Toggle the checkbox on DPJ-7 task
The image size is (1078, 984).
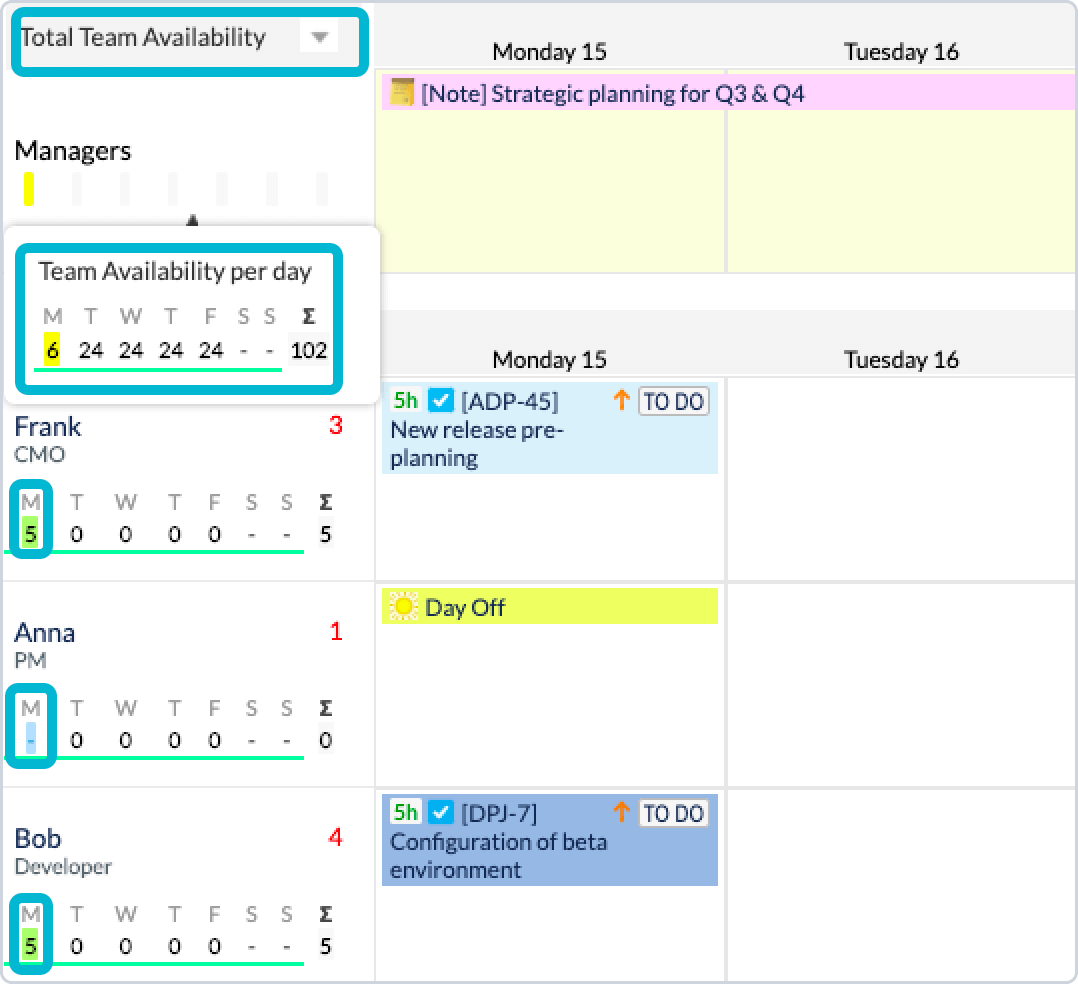tap(441, 813)
